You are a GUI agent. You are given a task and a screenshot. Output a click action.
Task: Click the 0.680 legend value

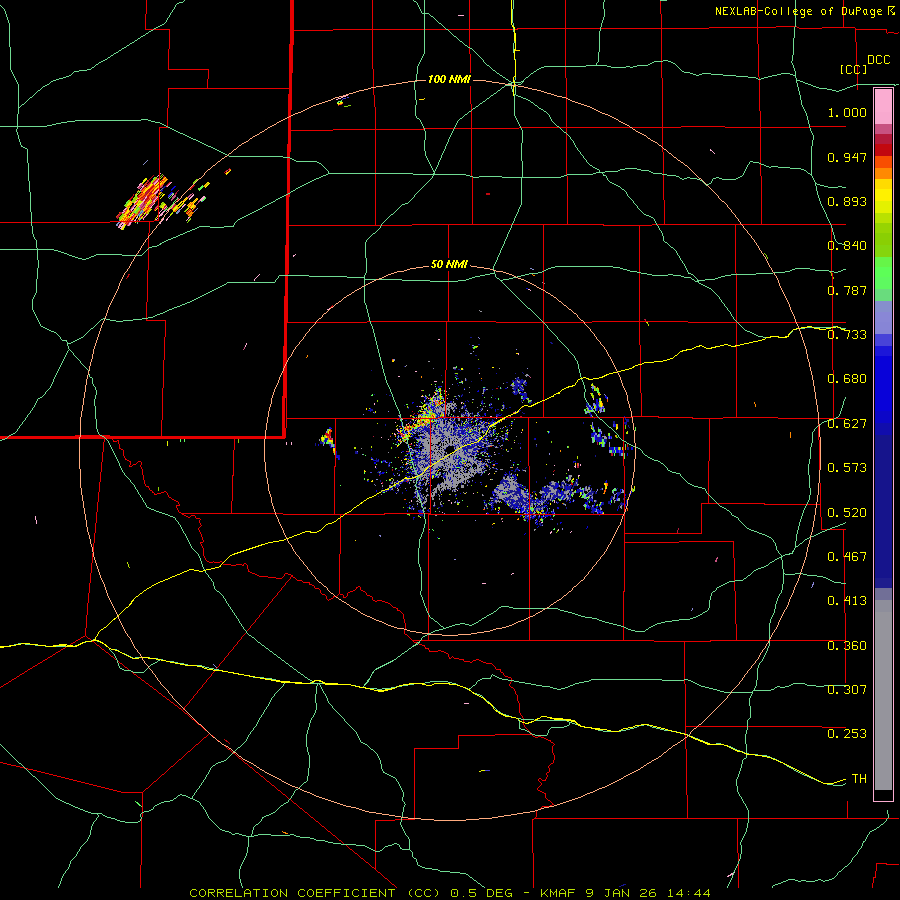click(847, 379)
